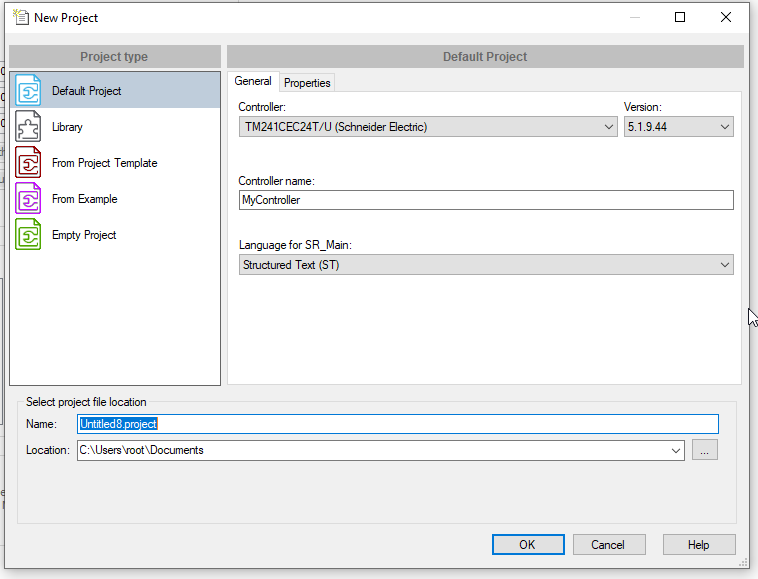This screenshot has width=758, height=579.
Task: Select Empty Project label
Action: 84,235
